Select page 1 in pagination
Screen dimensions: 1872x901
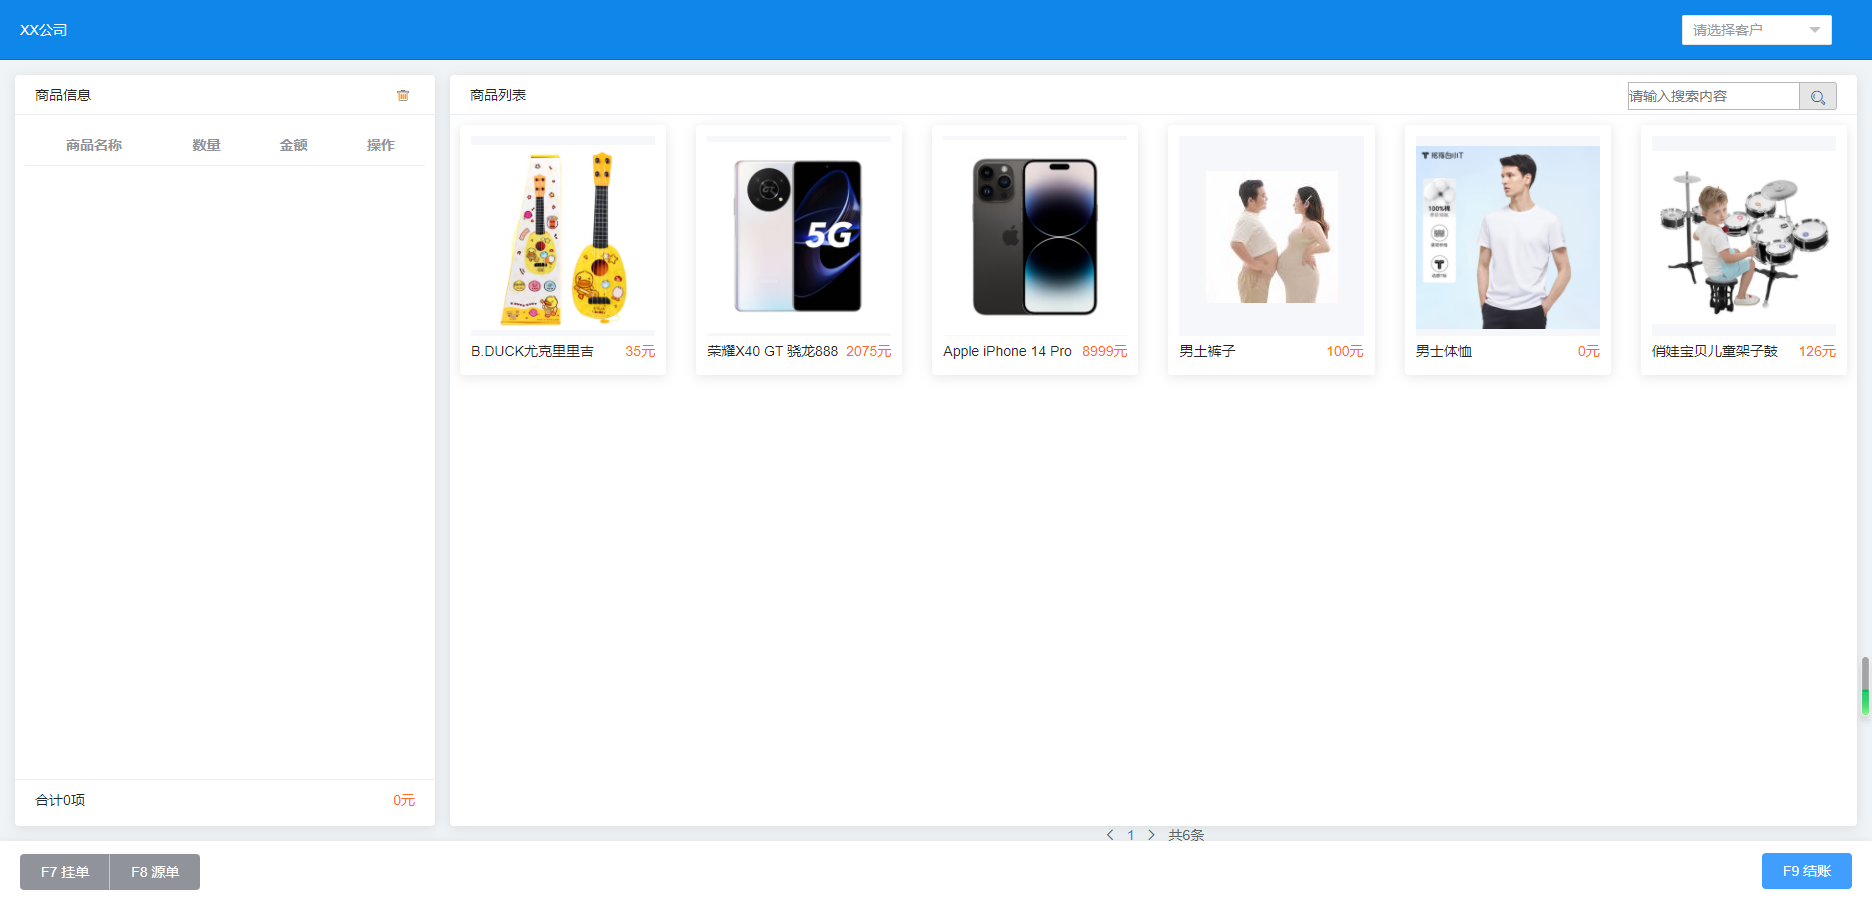pyautogui.click(x=1131, y=835)
